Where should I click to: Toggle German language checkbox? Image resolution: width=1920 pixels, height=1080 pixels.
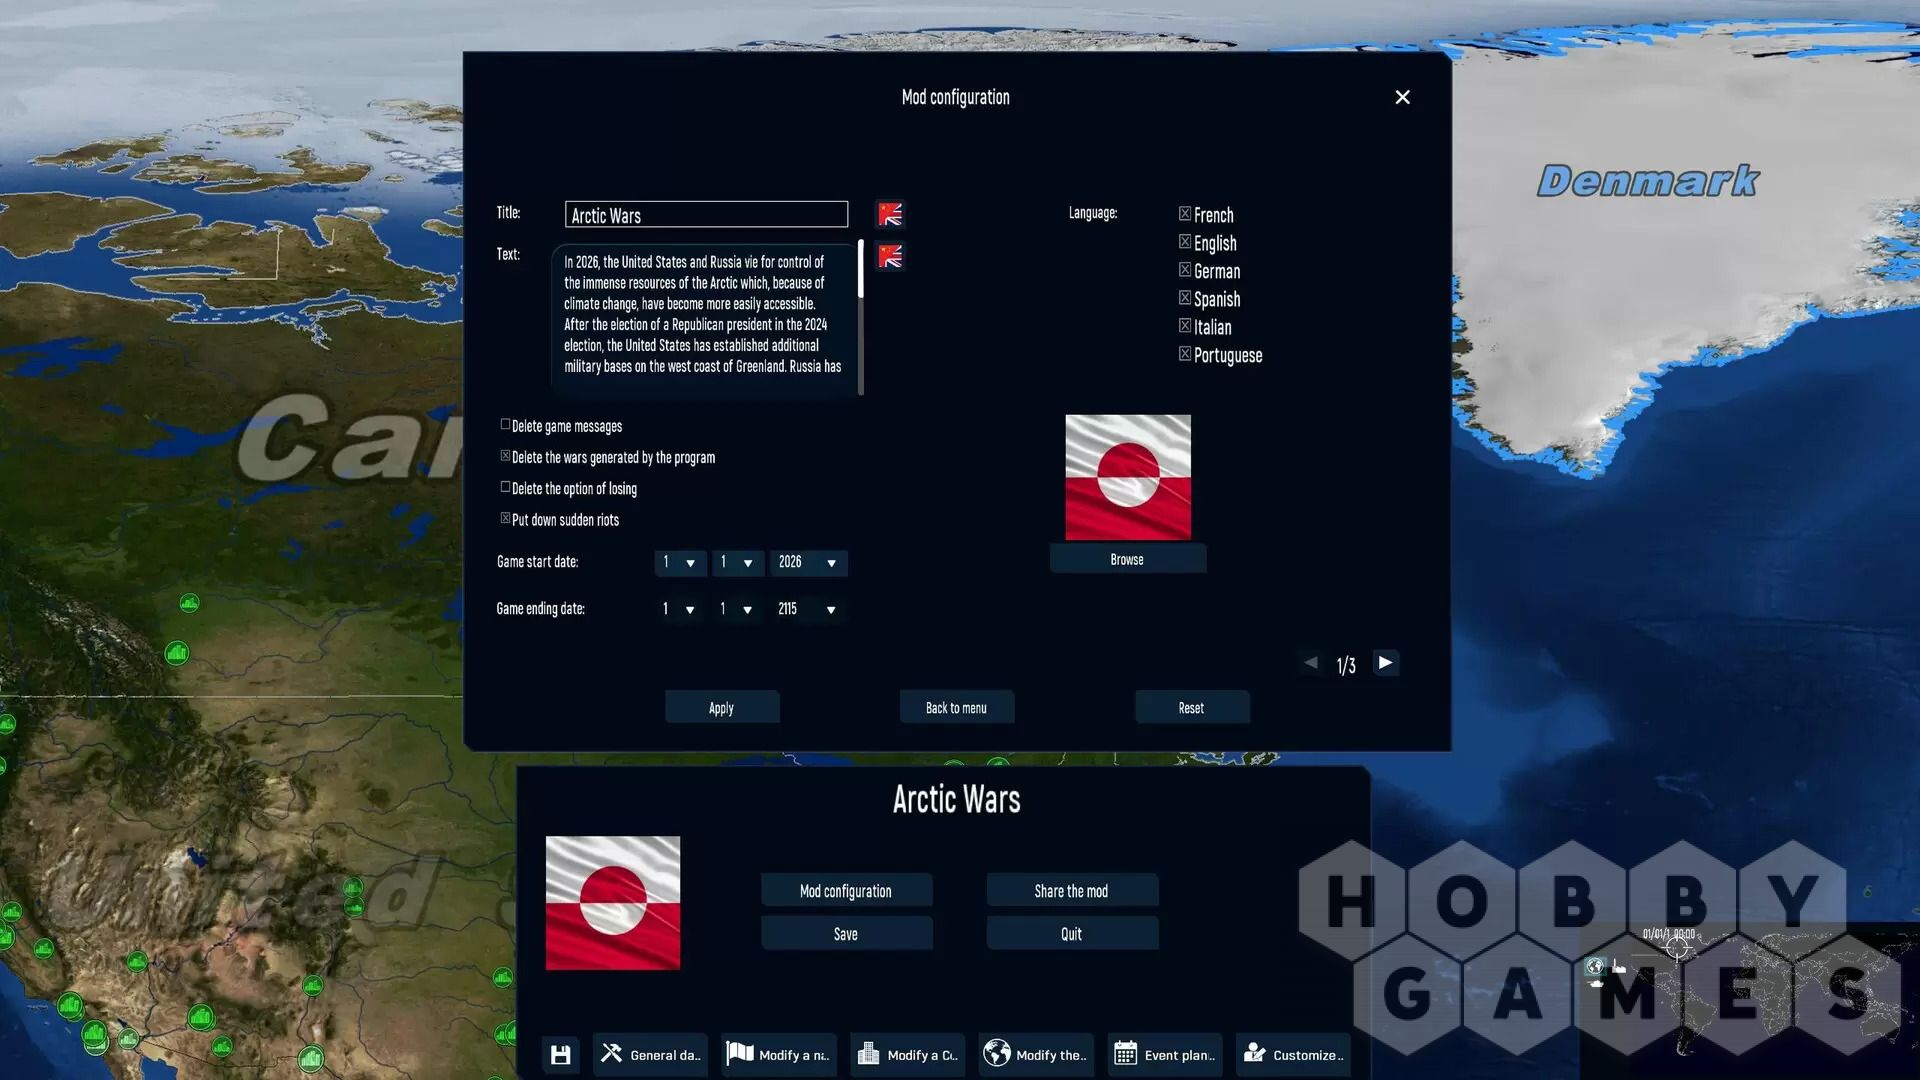(1185, 270)
